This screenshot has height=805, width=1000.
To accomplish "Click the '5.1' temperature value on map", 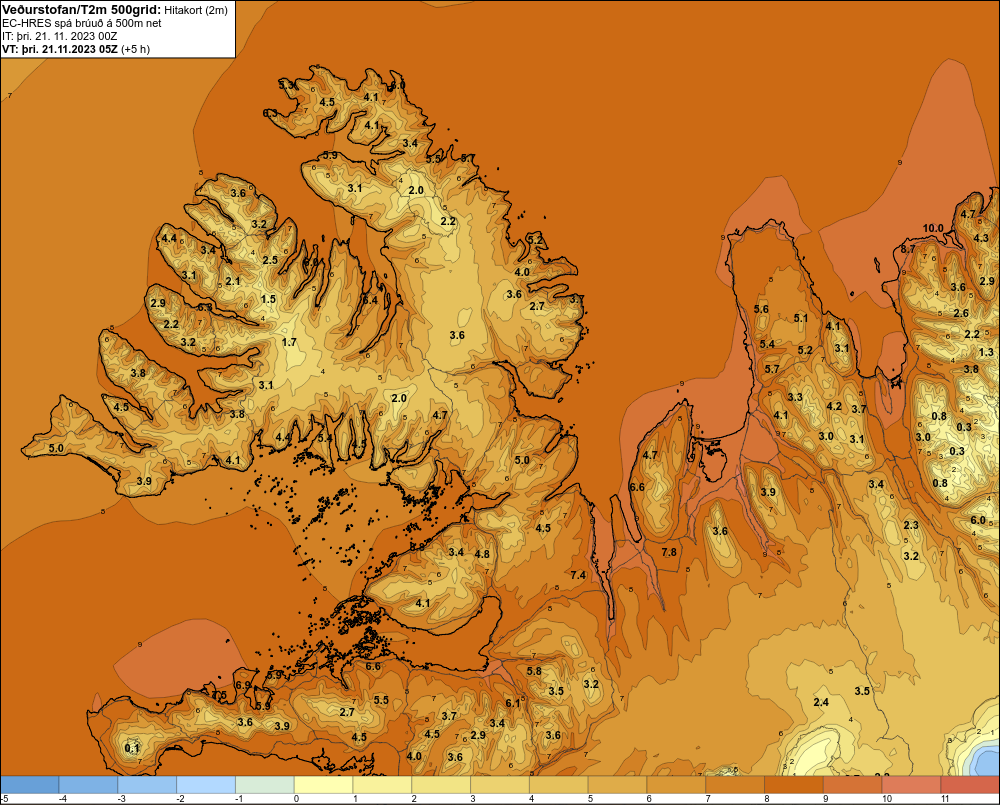I will (x=800, y=318).
